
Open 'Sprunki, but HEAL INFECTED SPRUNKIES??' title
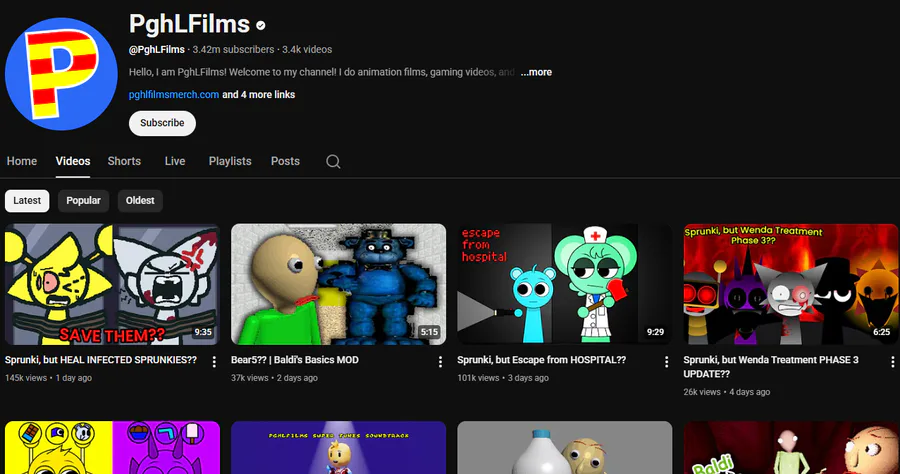101,360
